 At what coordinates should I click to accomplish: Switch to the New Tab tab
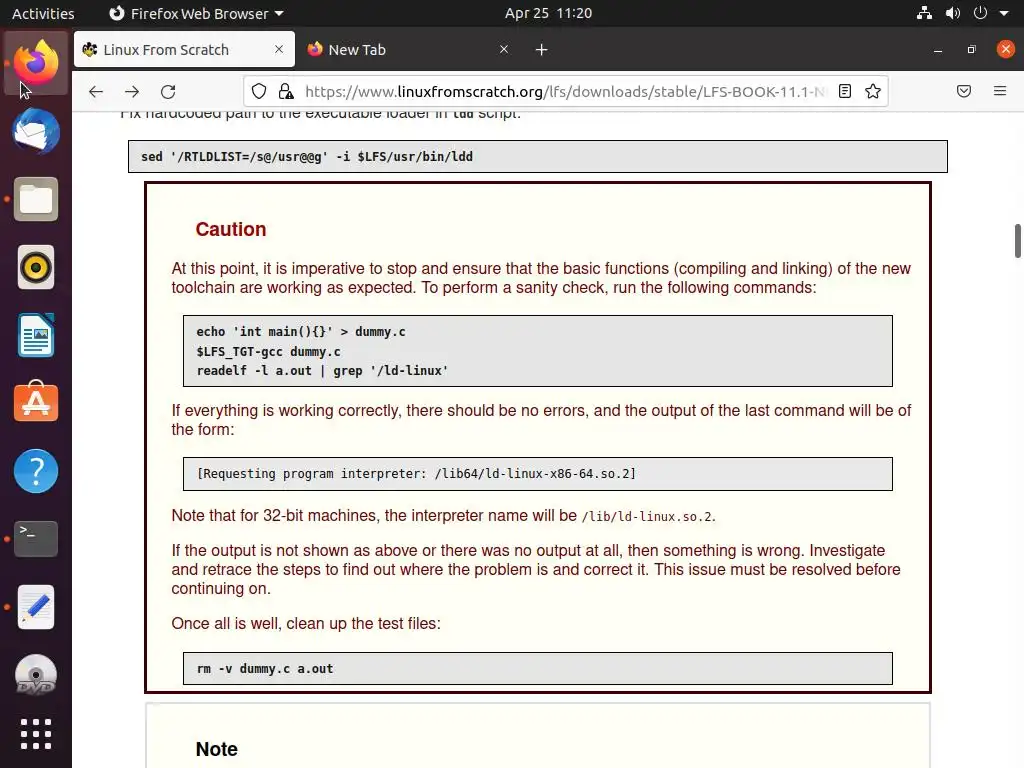[408, 50]
